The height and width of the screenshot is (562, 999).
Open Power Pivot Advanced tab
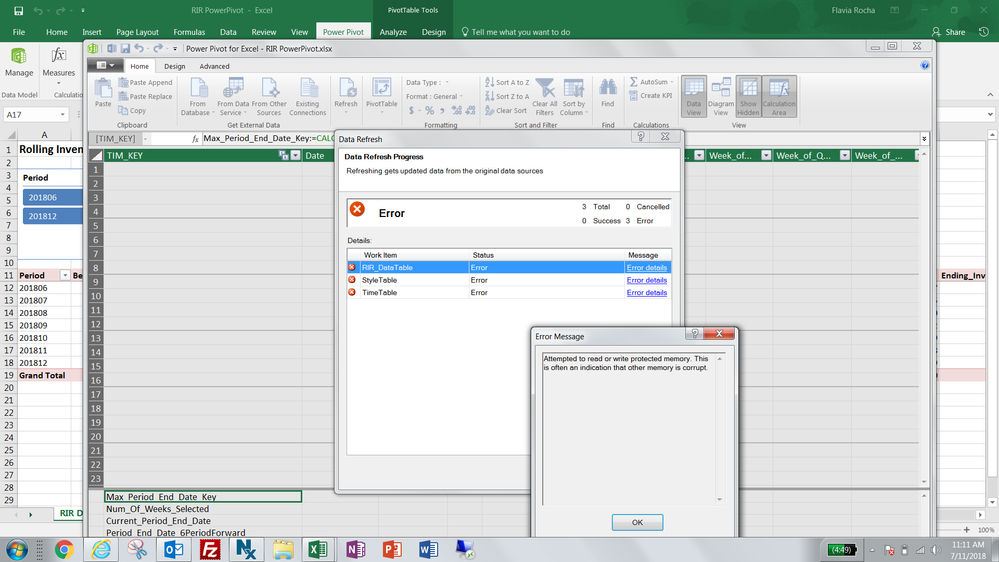(214, 66)
